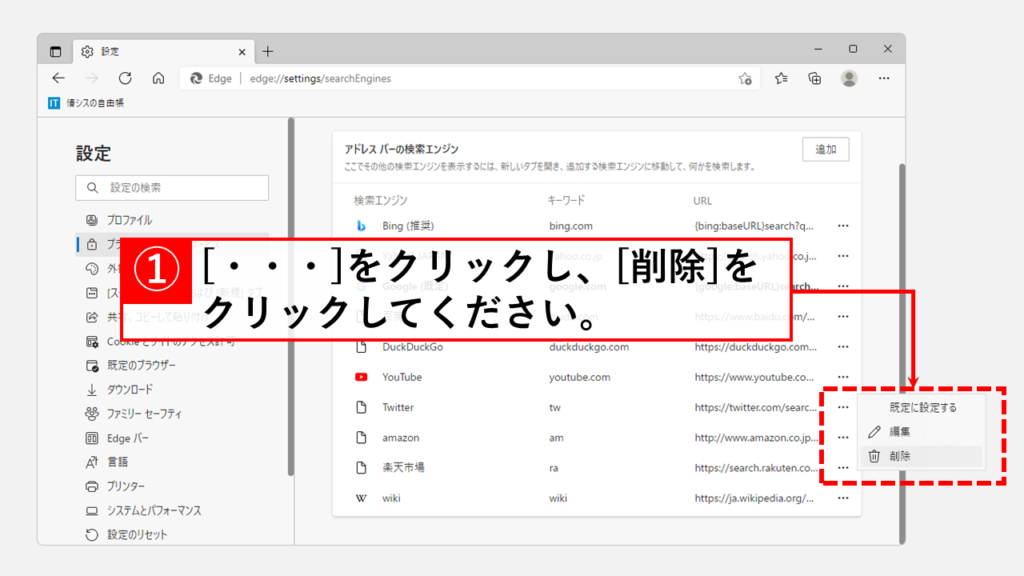Go to the home page icon
1024x576 pixels.
(x=158, y=78)
